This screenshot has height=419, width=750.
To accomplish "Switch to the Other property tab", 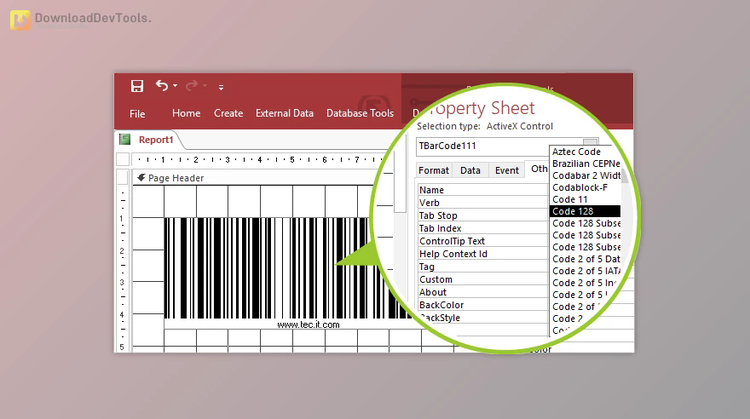I will pos(539,169).
